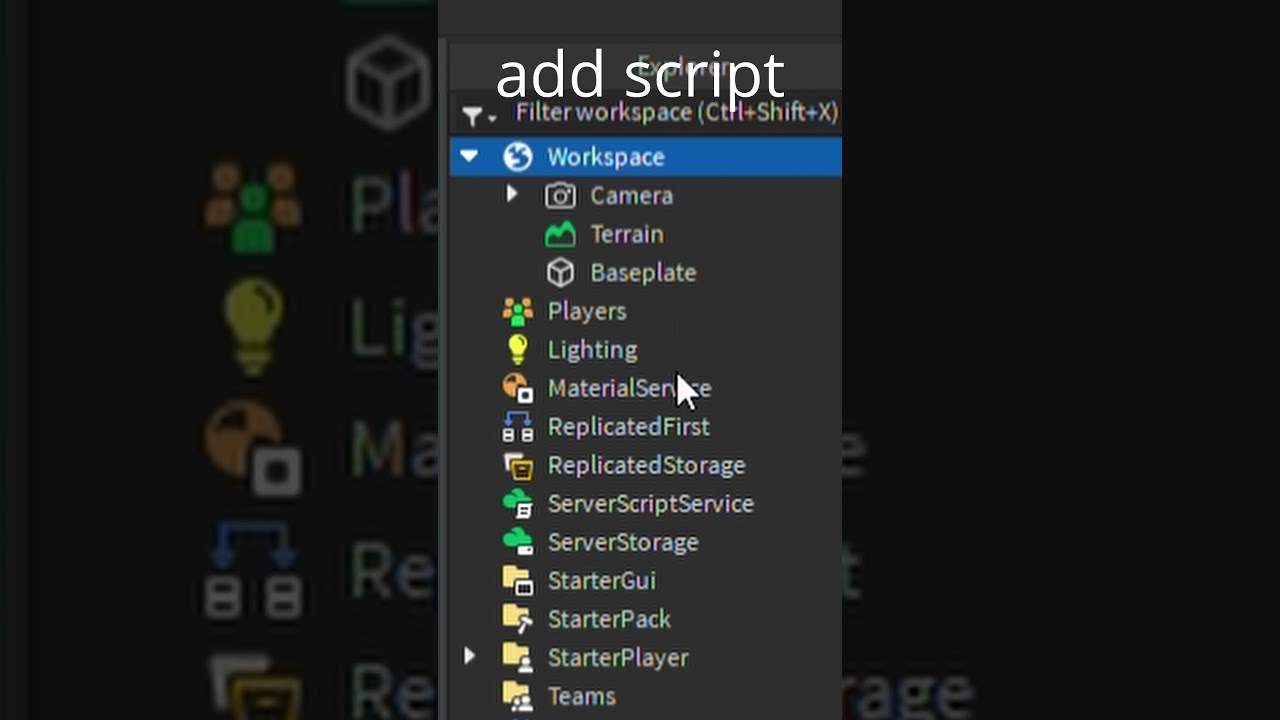Click the StarterPack folder icon
The height and width of the screenshot is (720, 1280).
[x=517, y=619]
